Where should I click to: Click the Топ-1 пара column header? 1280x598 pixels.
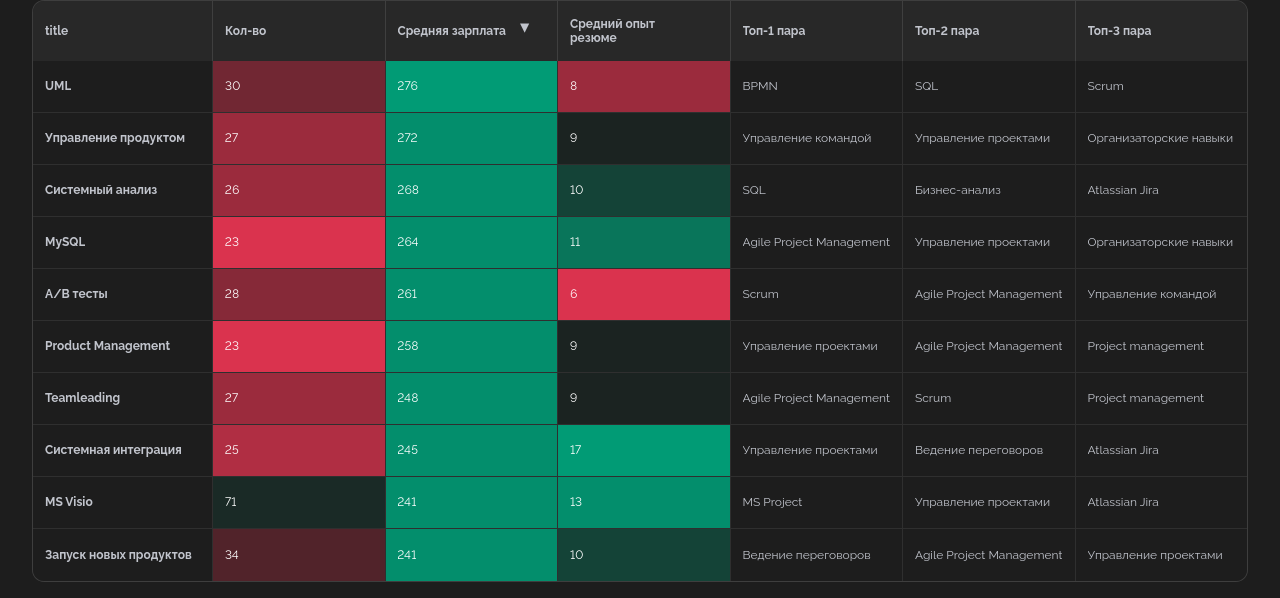tap(773, 31)
